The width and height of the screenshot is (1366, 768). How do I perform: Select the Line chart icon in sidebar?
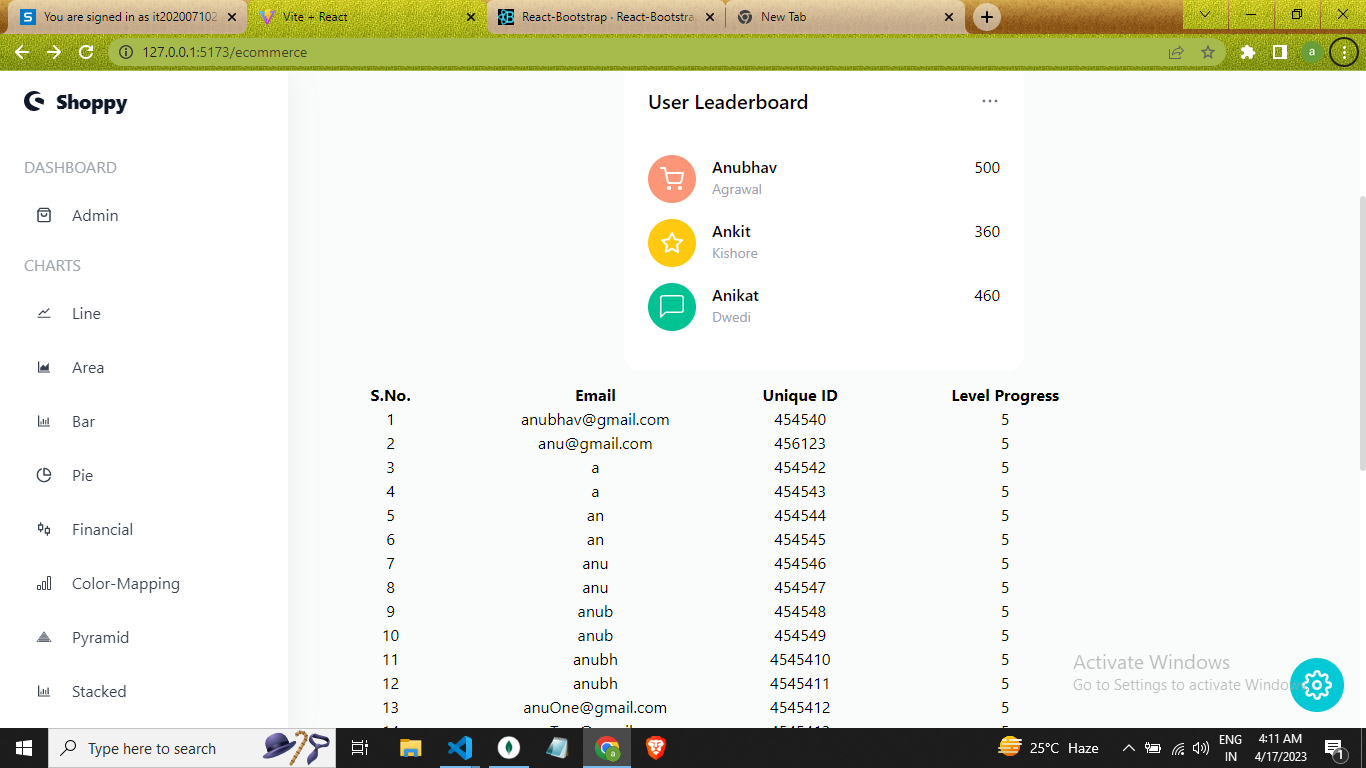pos(44,313)
